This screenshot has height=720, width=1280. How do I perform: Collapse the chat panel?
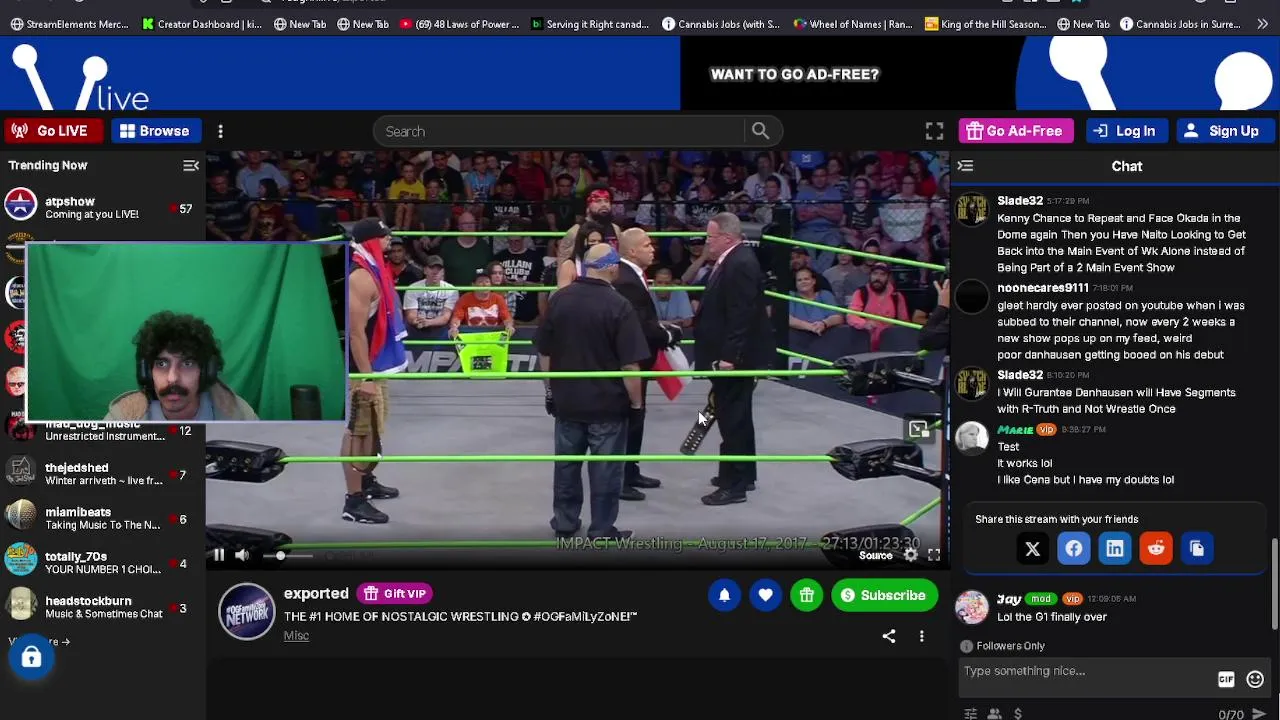click(965, 166)
